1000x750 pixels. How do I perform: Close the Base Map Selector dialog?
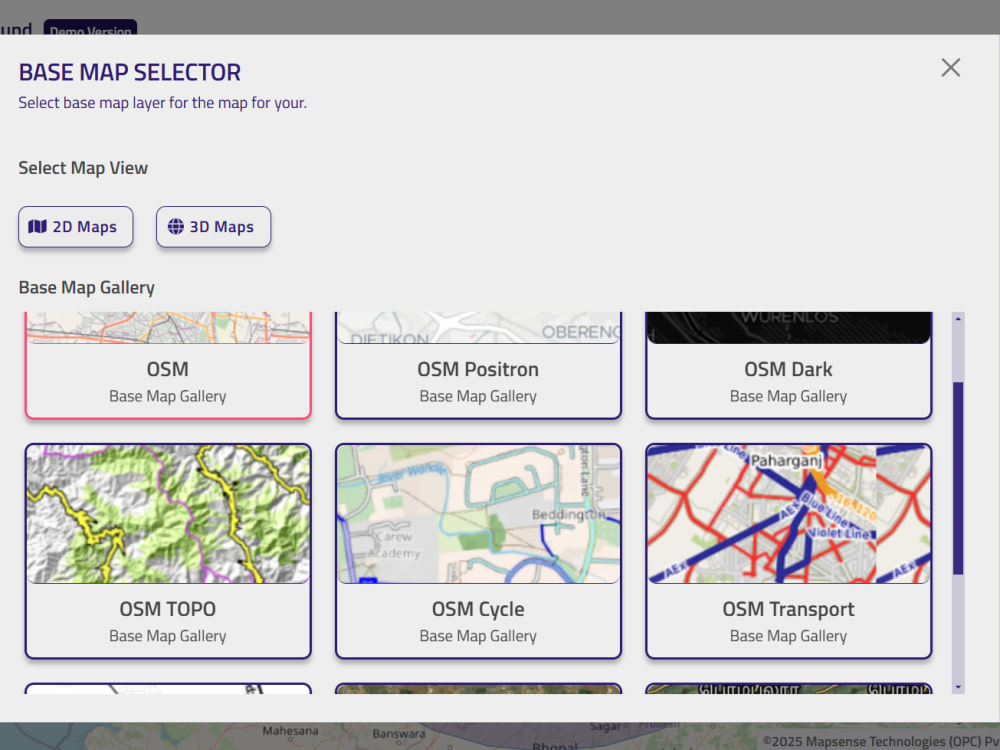pyautogui.click(x=950, y=68)
